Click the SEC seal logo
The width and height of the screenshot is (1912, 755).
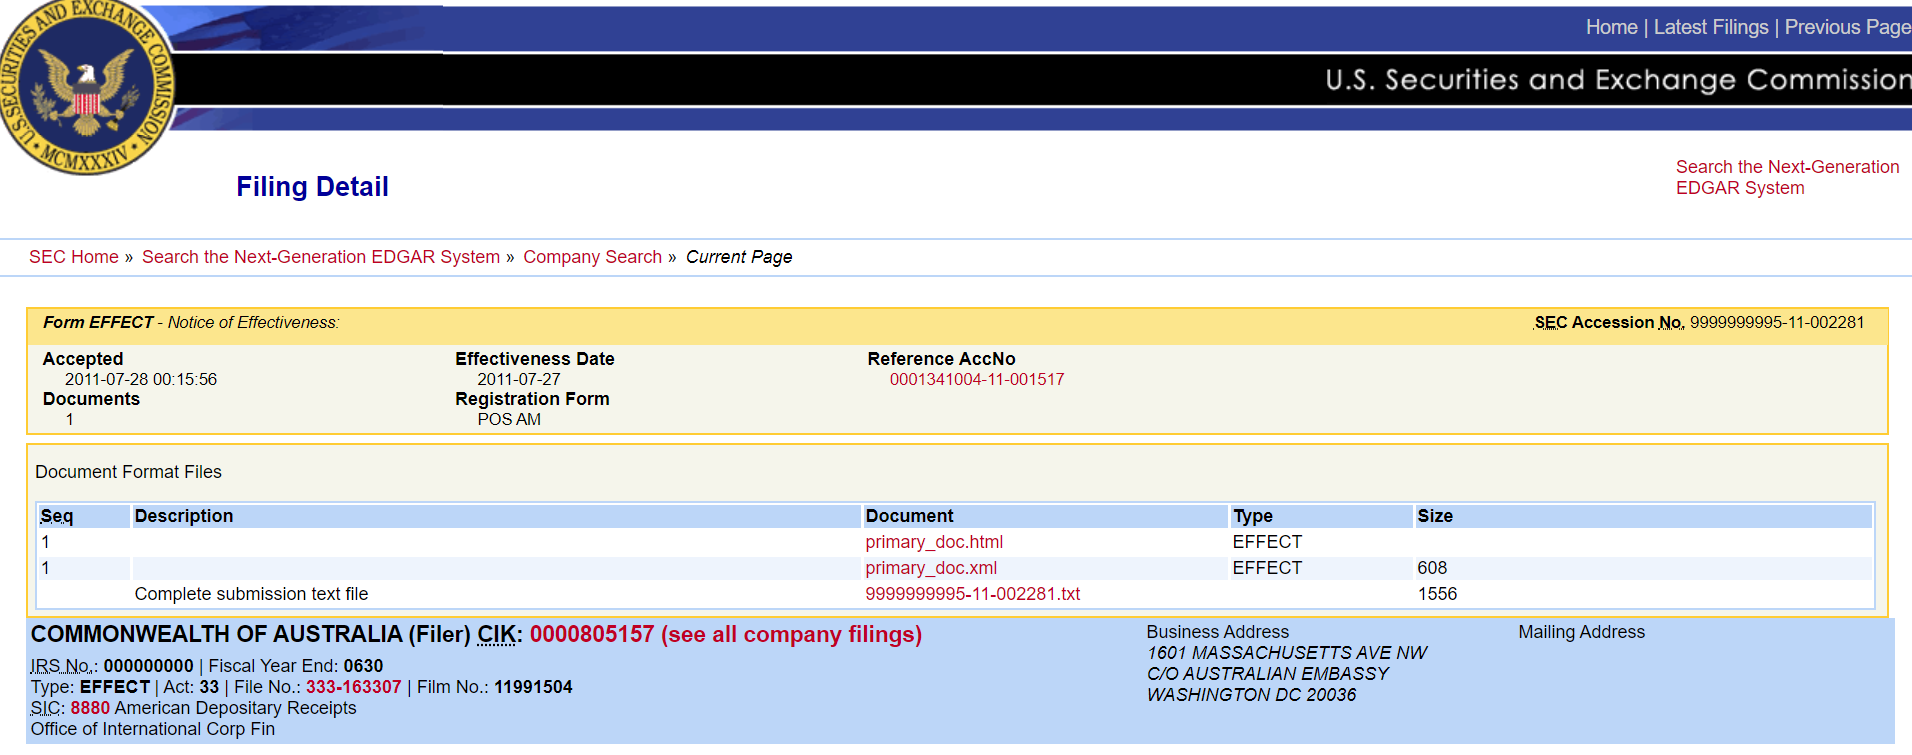click(x=87, y=87)
